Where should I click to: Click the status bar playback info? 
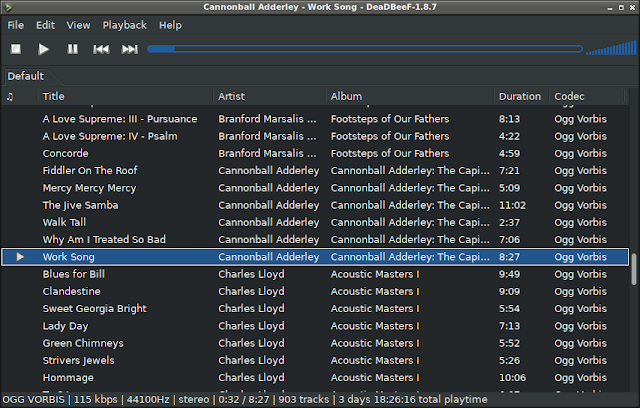pyautogui.click(x=245, y=399)
